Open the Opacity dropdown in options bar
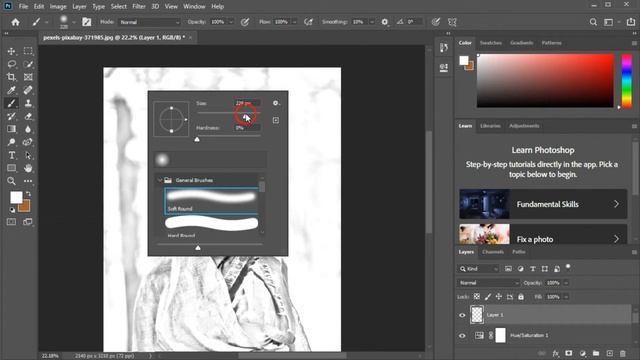This screenshot has height=360, width=640. (x=231, y=22)
